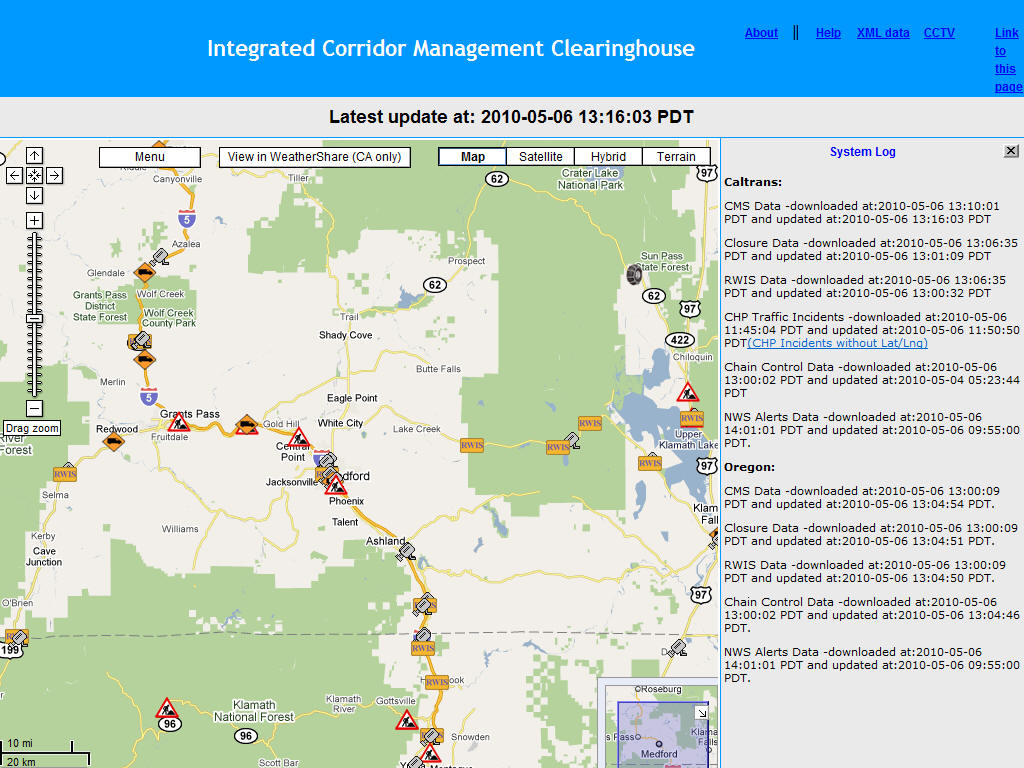The image size is (1024, 768).
Task: Click the roadwork sign on Route 96
Action: coord(167,708)
